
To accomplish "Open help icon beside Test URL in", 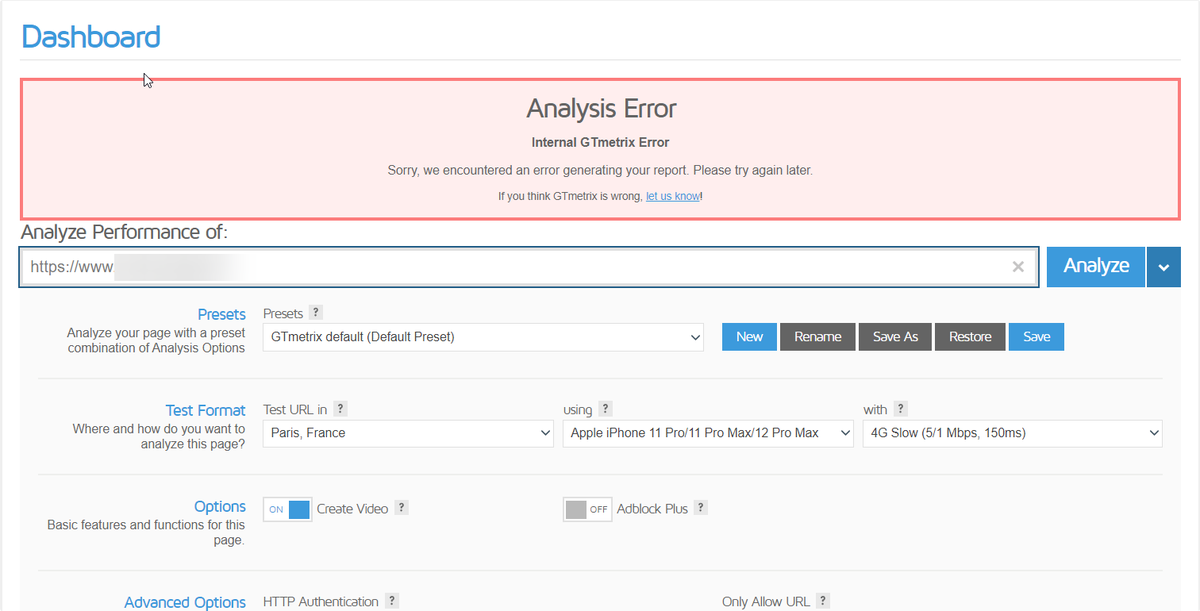I will (x=341, y=409).
